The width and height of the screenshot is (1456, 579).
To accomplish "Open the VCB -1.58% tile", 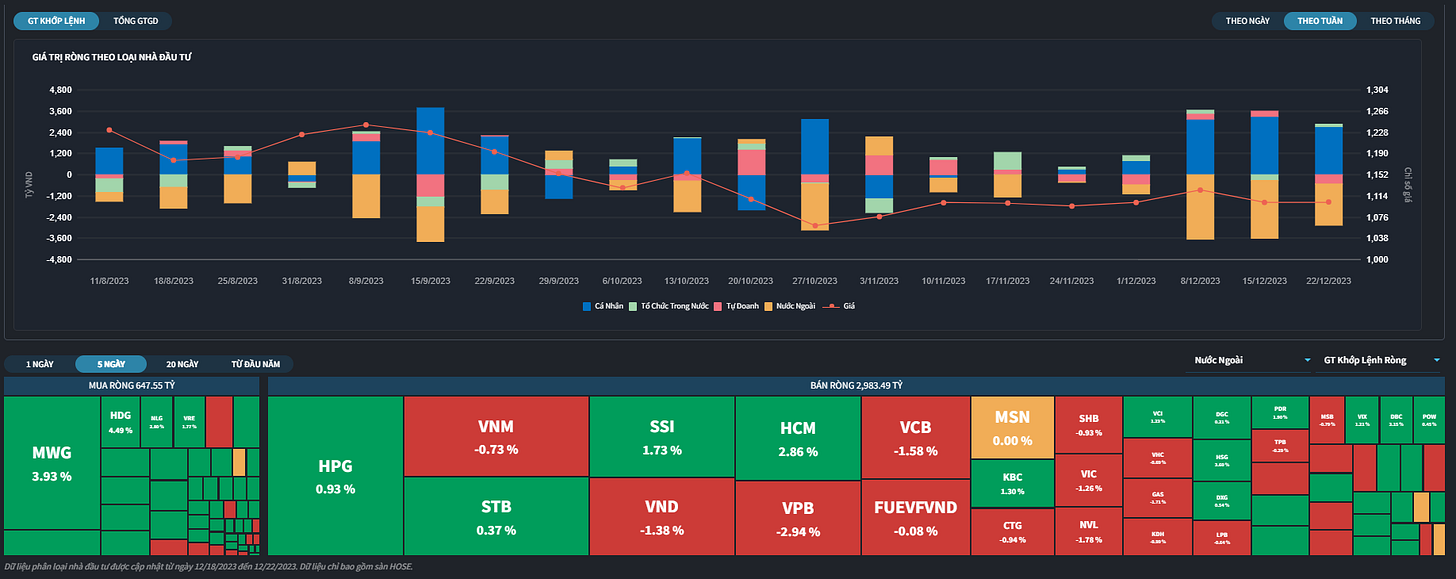I will [915, 438].
